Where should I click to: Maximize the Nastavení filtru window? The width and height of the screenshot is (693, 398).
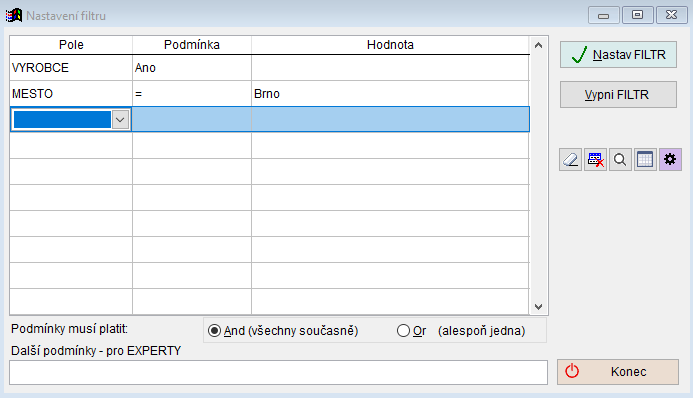pyautogui.click(x=637, y=15)
